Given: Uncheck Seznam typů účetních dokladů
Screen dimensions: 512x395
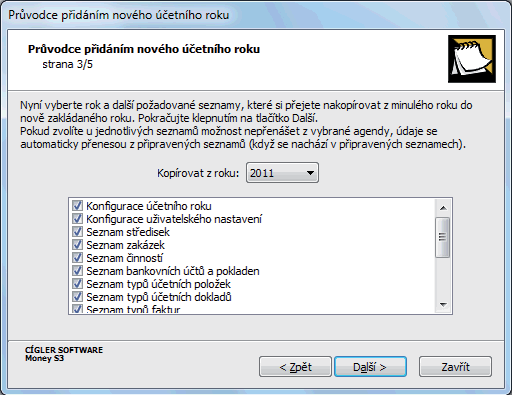Looking at the screenshot, I should pyautogui.click(x=77, y=297).
